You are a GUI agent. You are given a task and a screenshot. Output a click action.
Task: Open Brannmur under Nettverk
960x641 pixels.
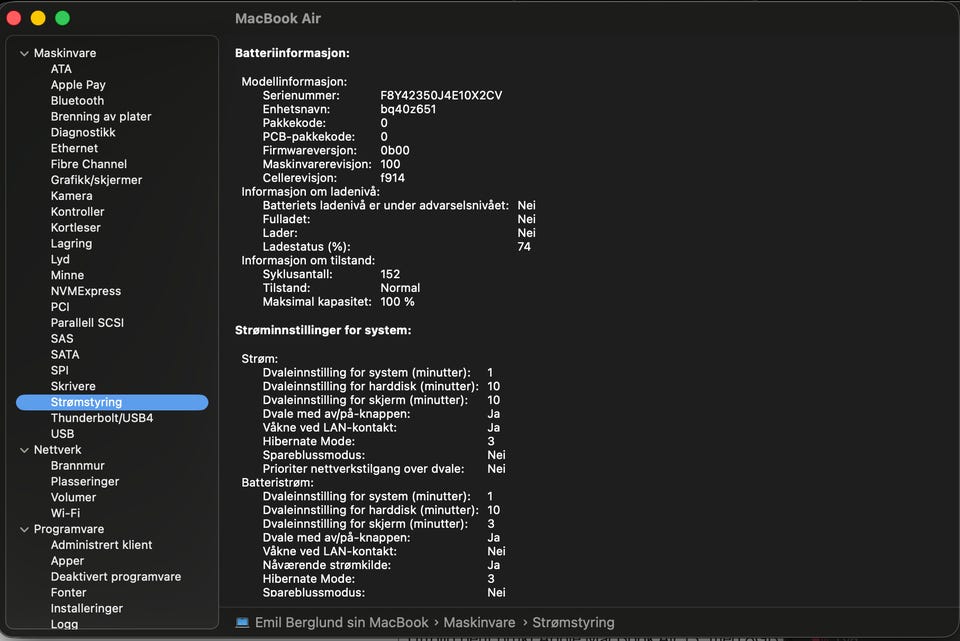click(77, 466)
